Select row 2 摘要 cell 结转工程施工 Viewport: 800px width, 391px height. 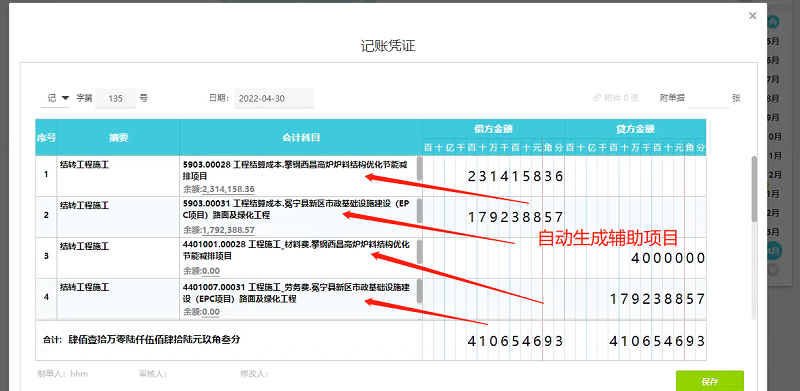coord(118,217)
